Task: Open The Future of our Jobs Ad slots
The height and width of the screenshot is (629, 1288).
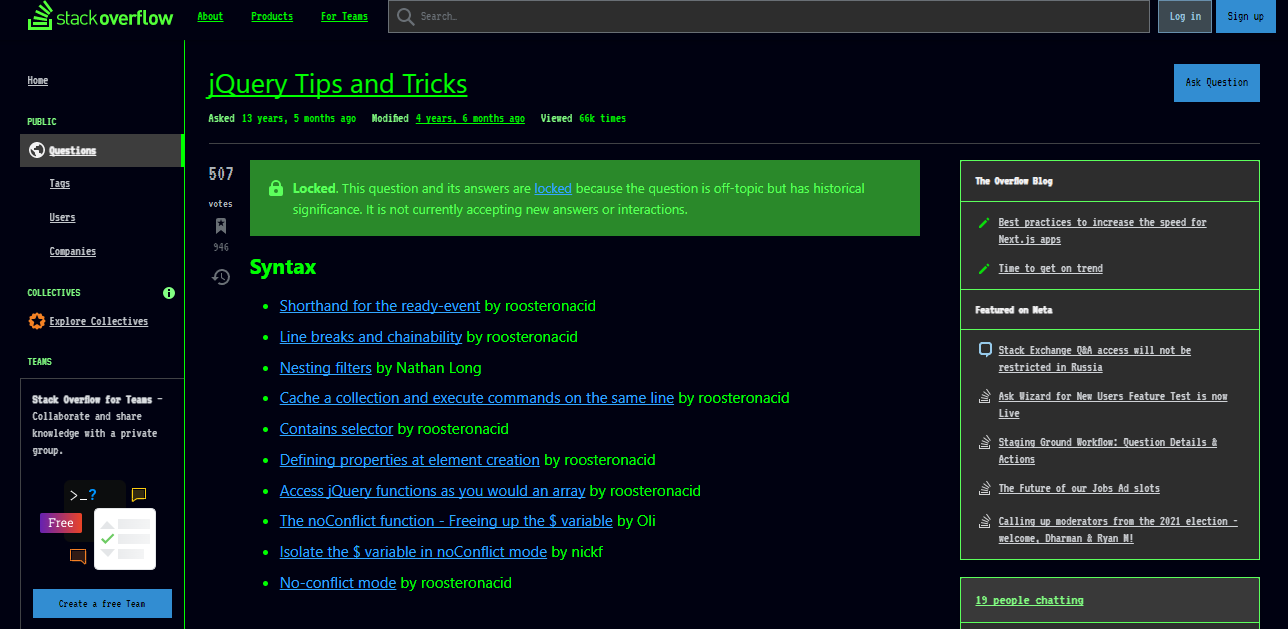Action: (x=1079, y=488)
